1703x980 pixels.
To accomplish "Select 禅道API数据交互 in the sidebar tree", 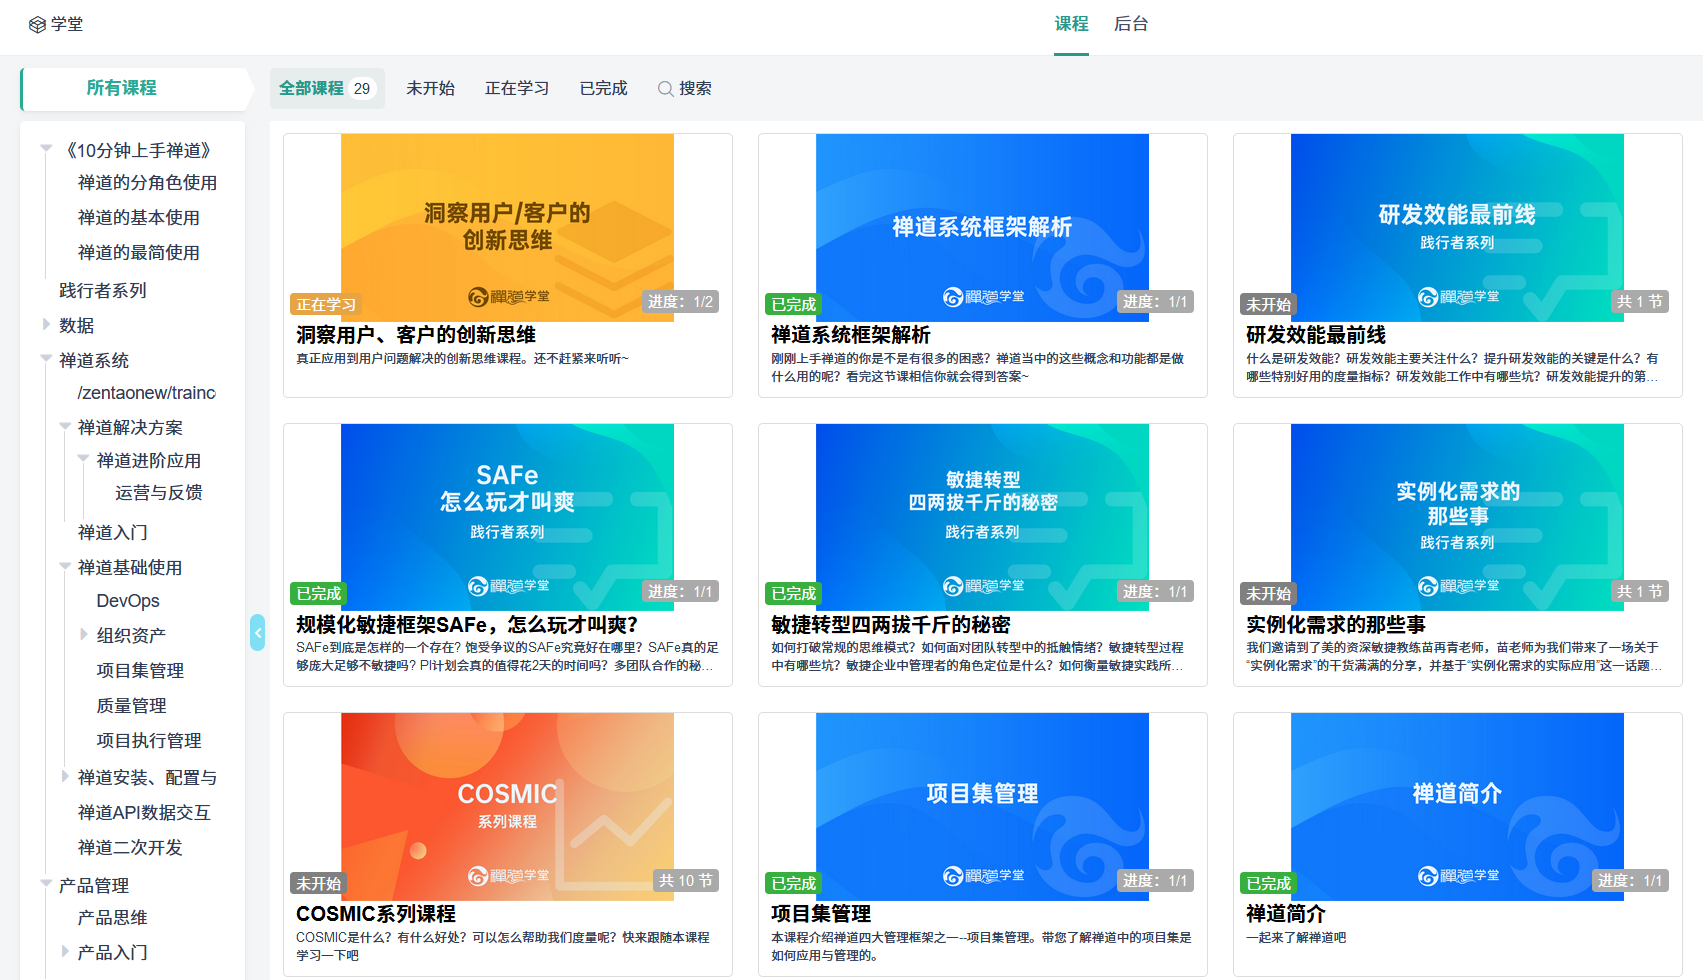I will tap(144, 813).
